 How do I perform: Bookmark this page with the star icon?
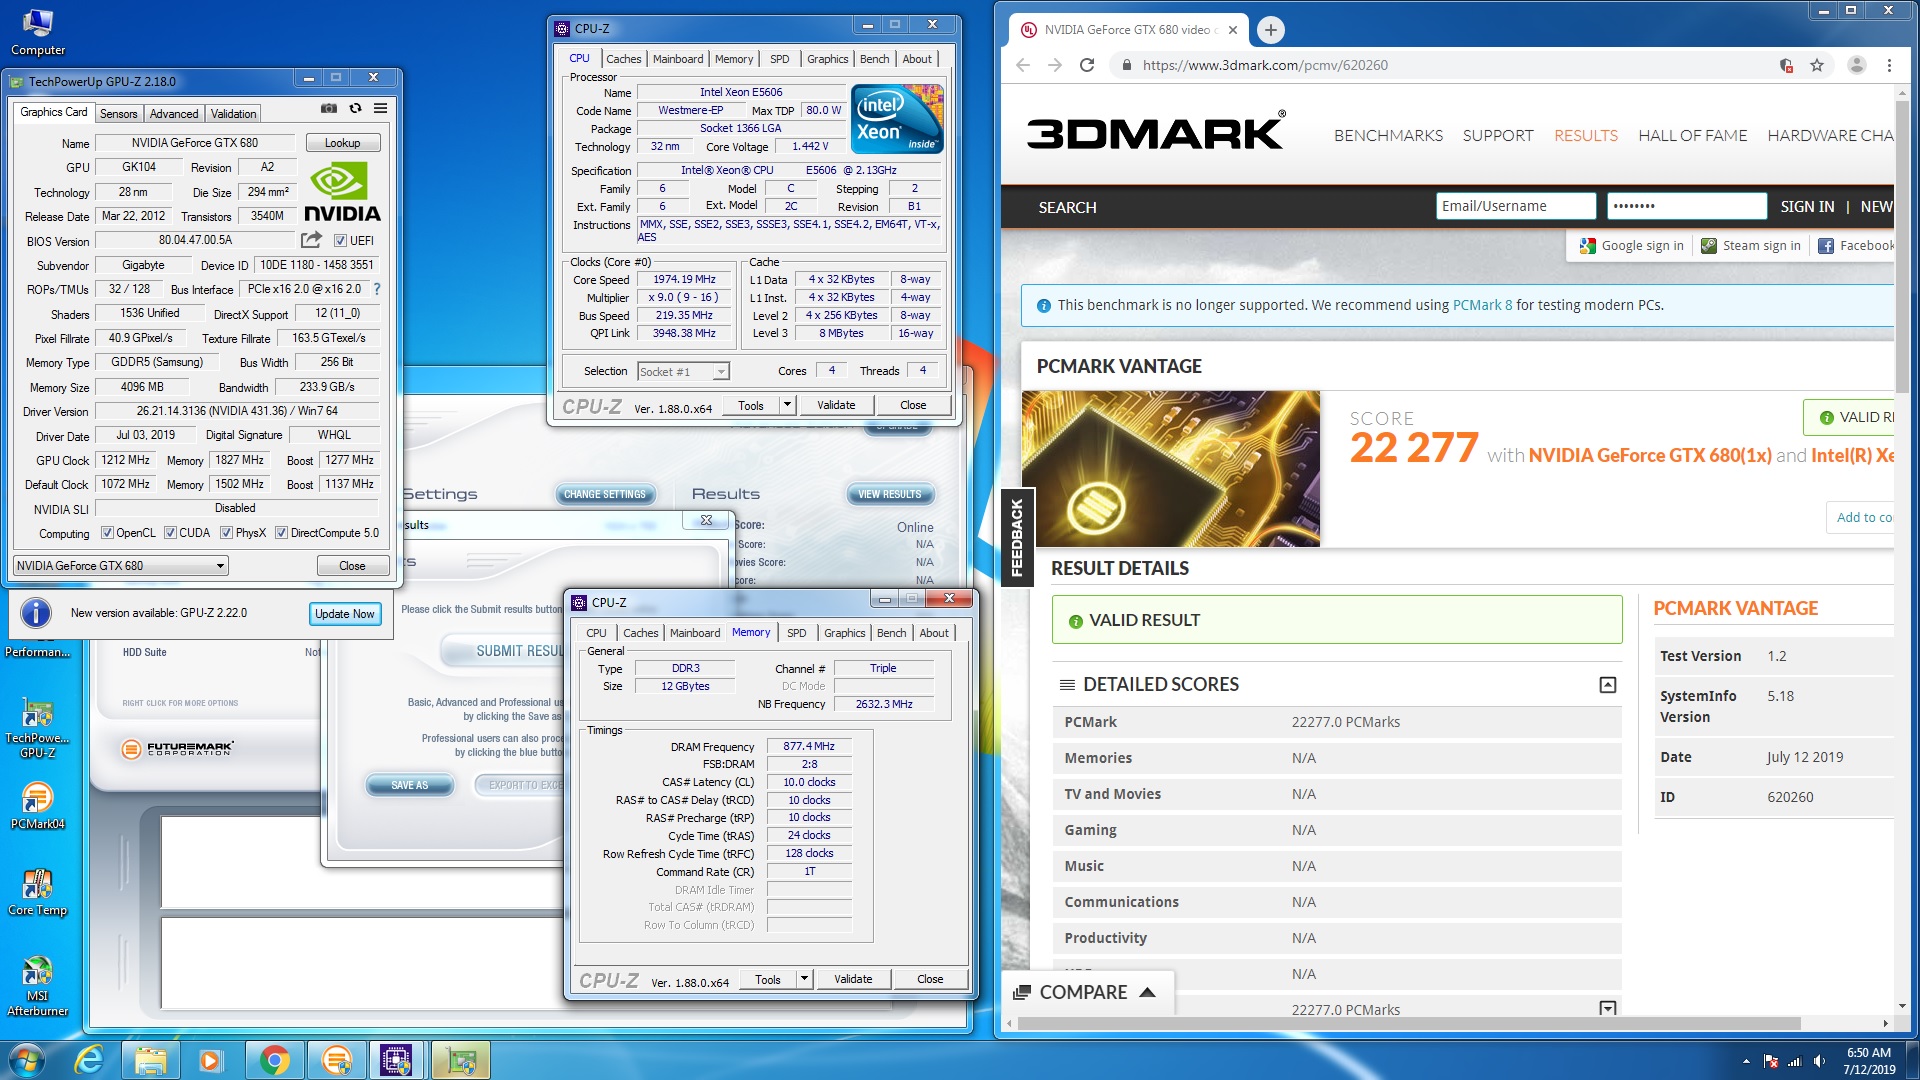(1817, 65)
